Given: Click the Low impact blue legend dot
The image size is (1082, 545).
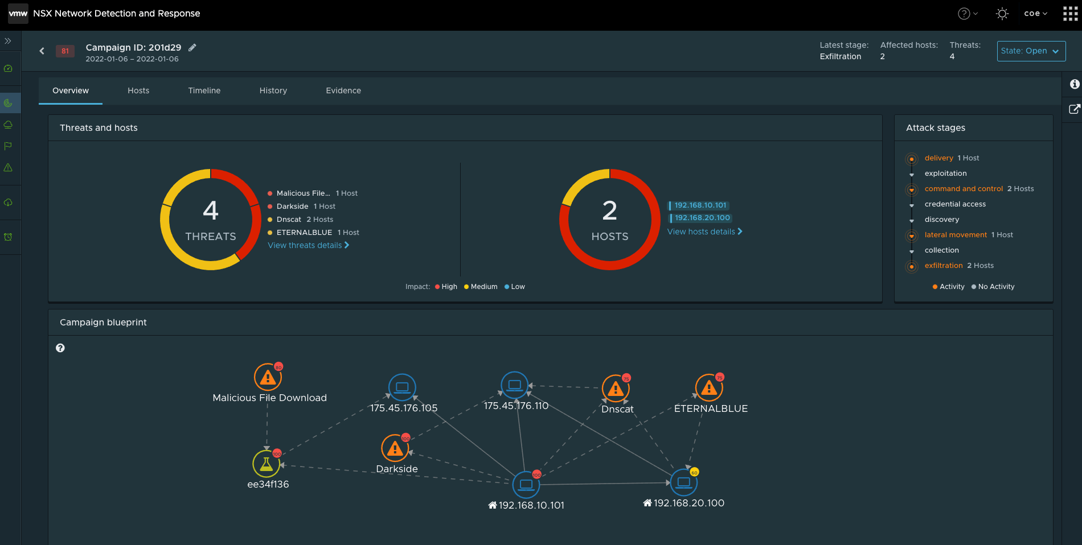Looking at the screenshot, I should pyautogui.click(x=506, y=286).
